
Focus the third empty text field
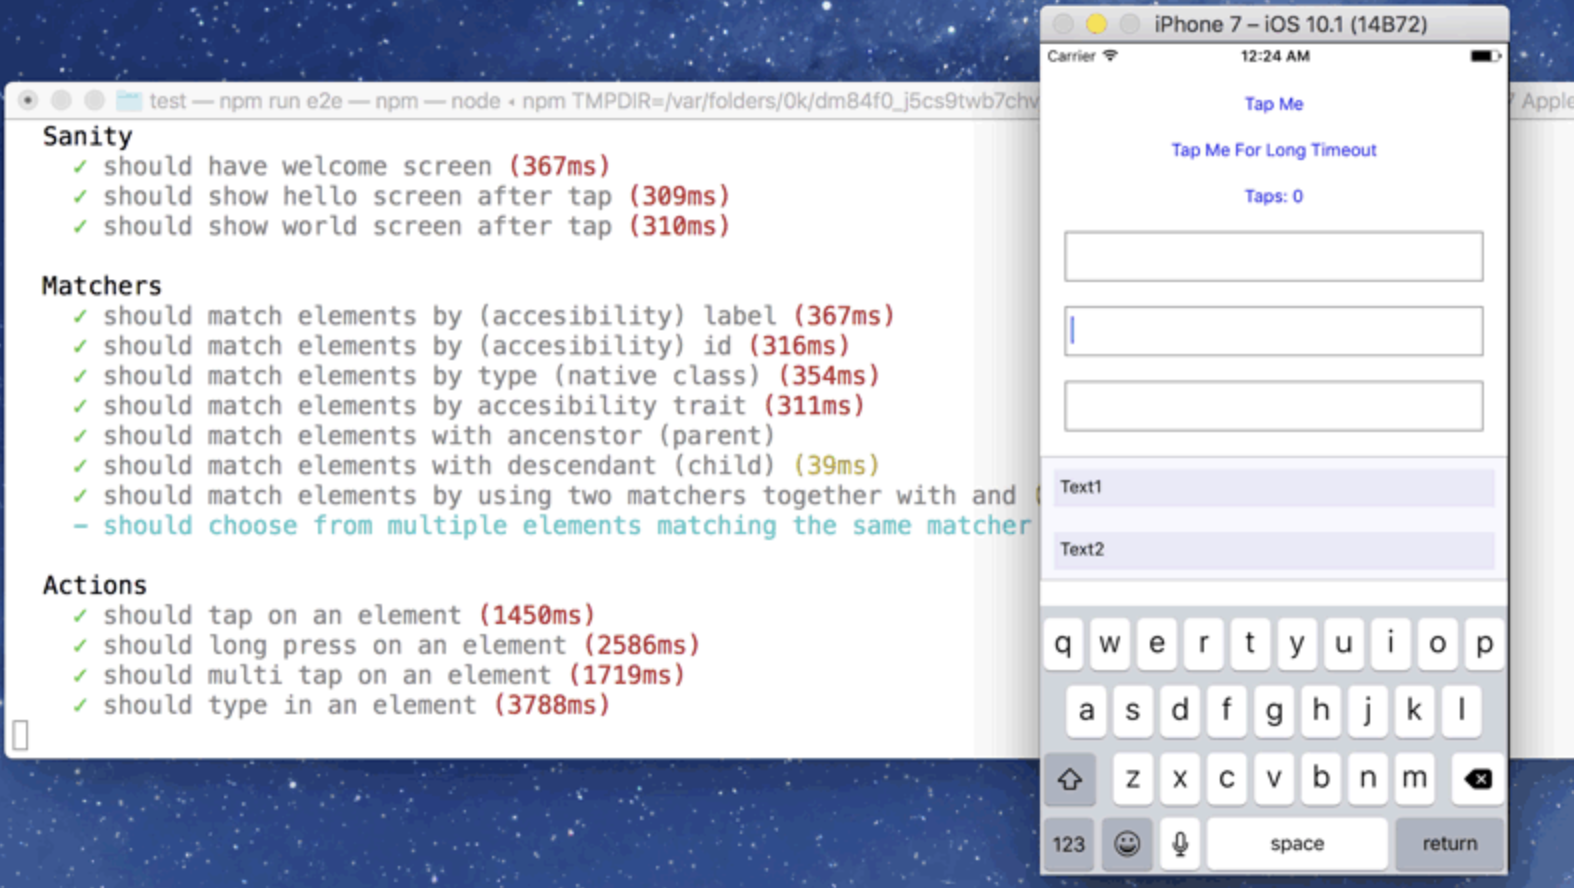(1273, 406)
